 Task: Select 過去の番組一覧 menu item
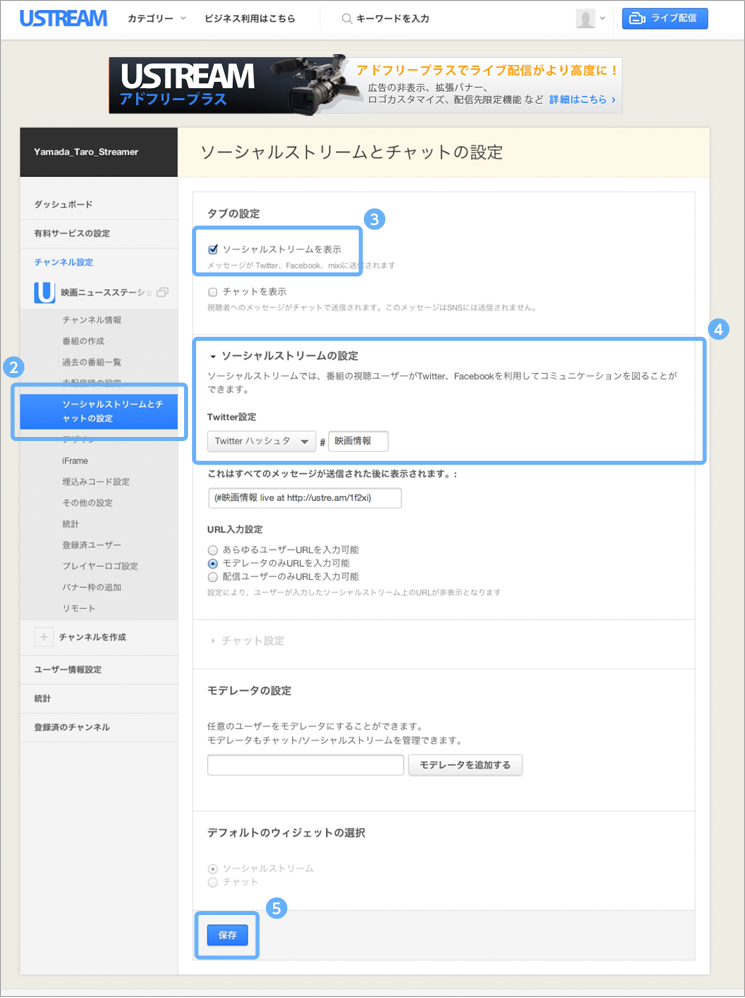92,362
